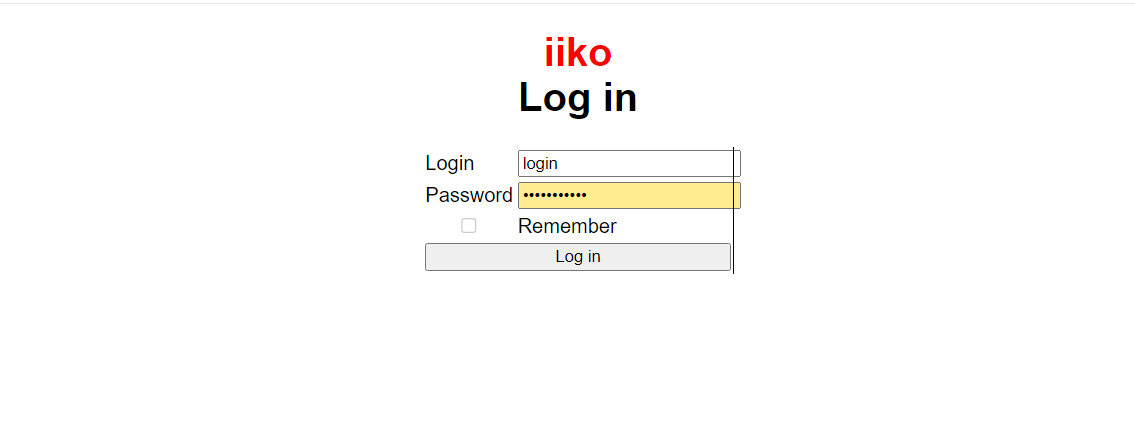Enable the Remember checkbox
This screenshot has height=431, width=1135.
point(468,226)
